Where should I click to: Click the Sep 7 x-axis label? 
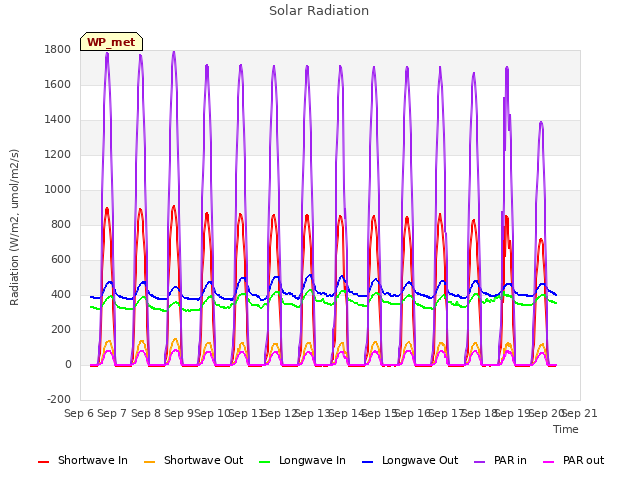pos(112,413)
